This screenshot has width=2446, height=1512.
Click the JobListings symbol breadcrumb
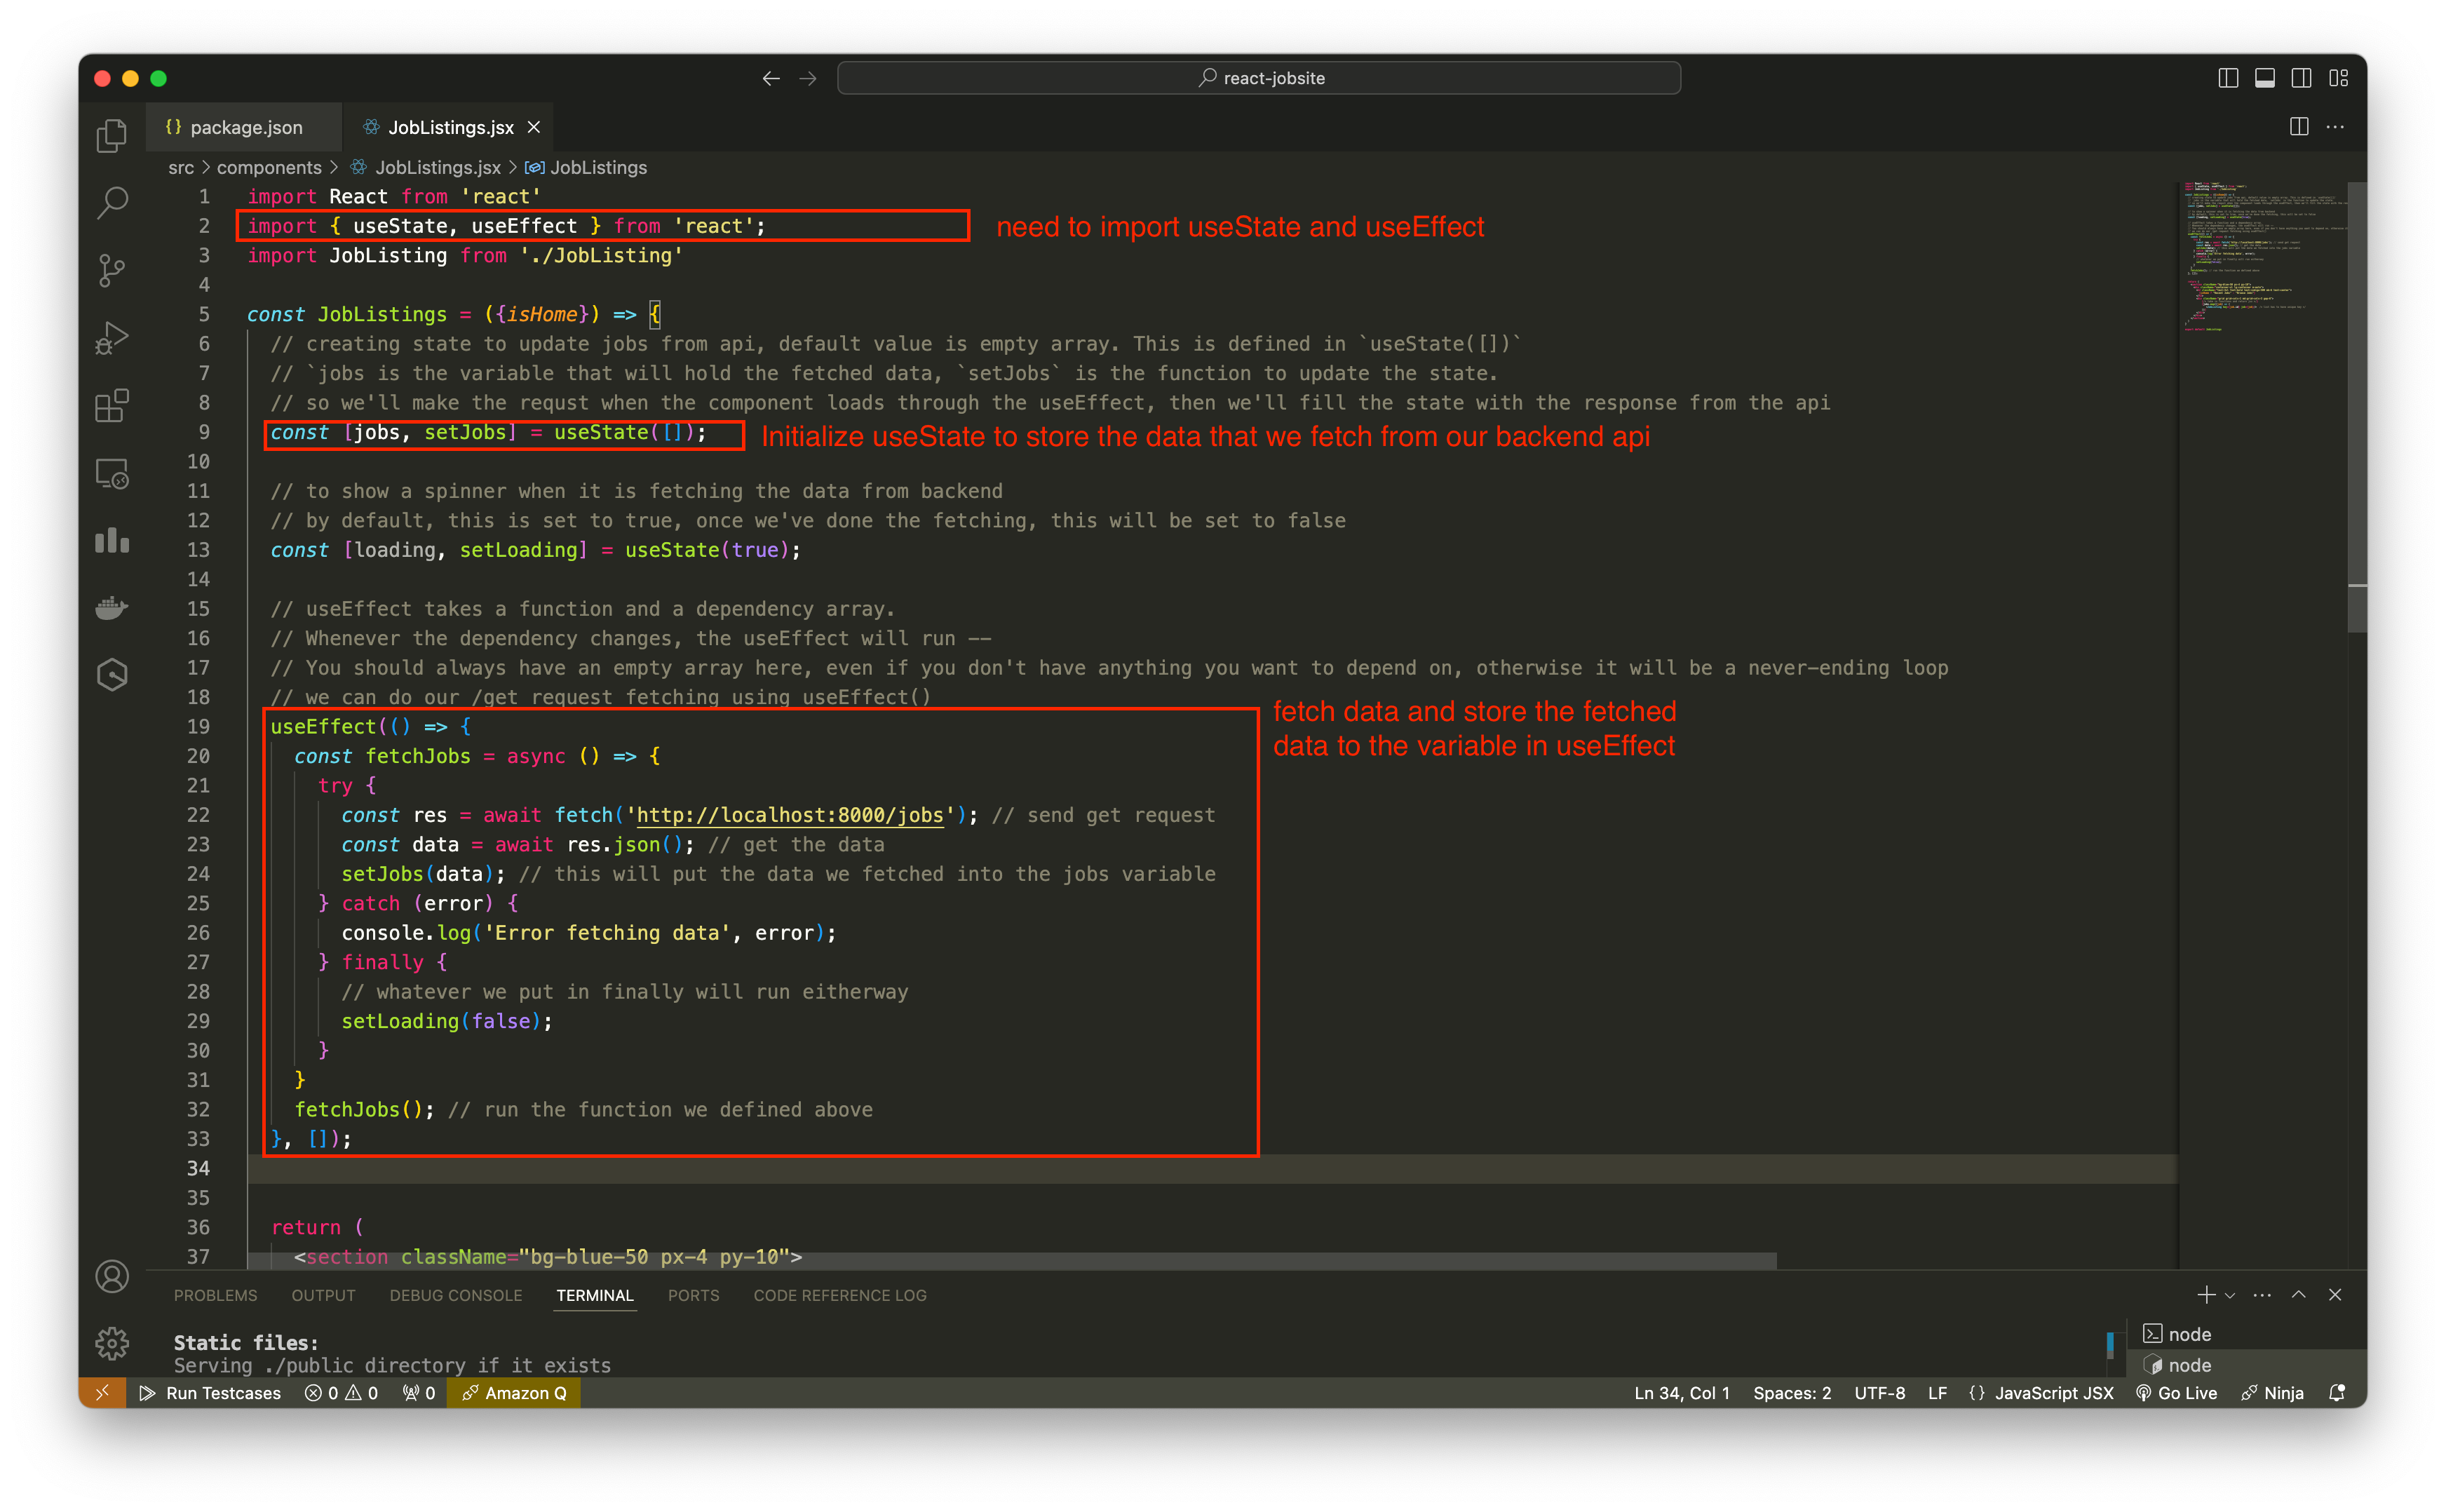587,167
